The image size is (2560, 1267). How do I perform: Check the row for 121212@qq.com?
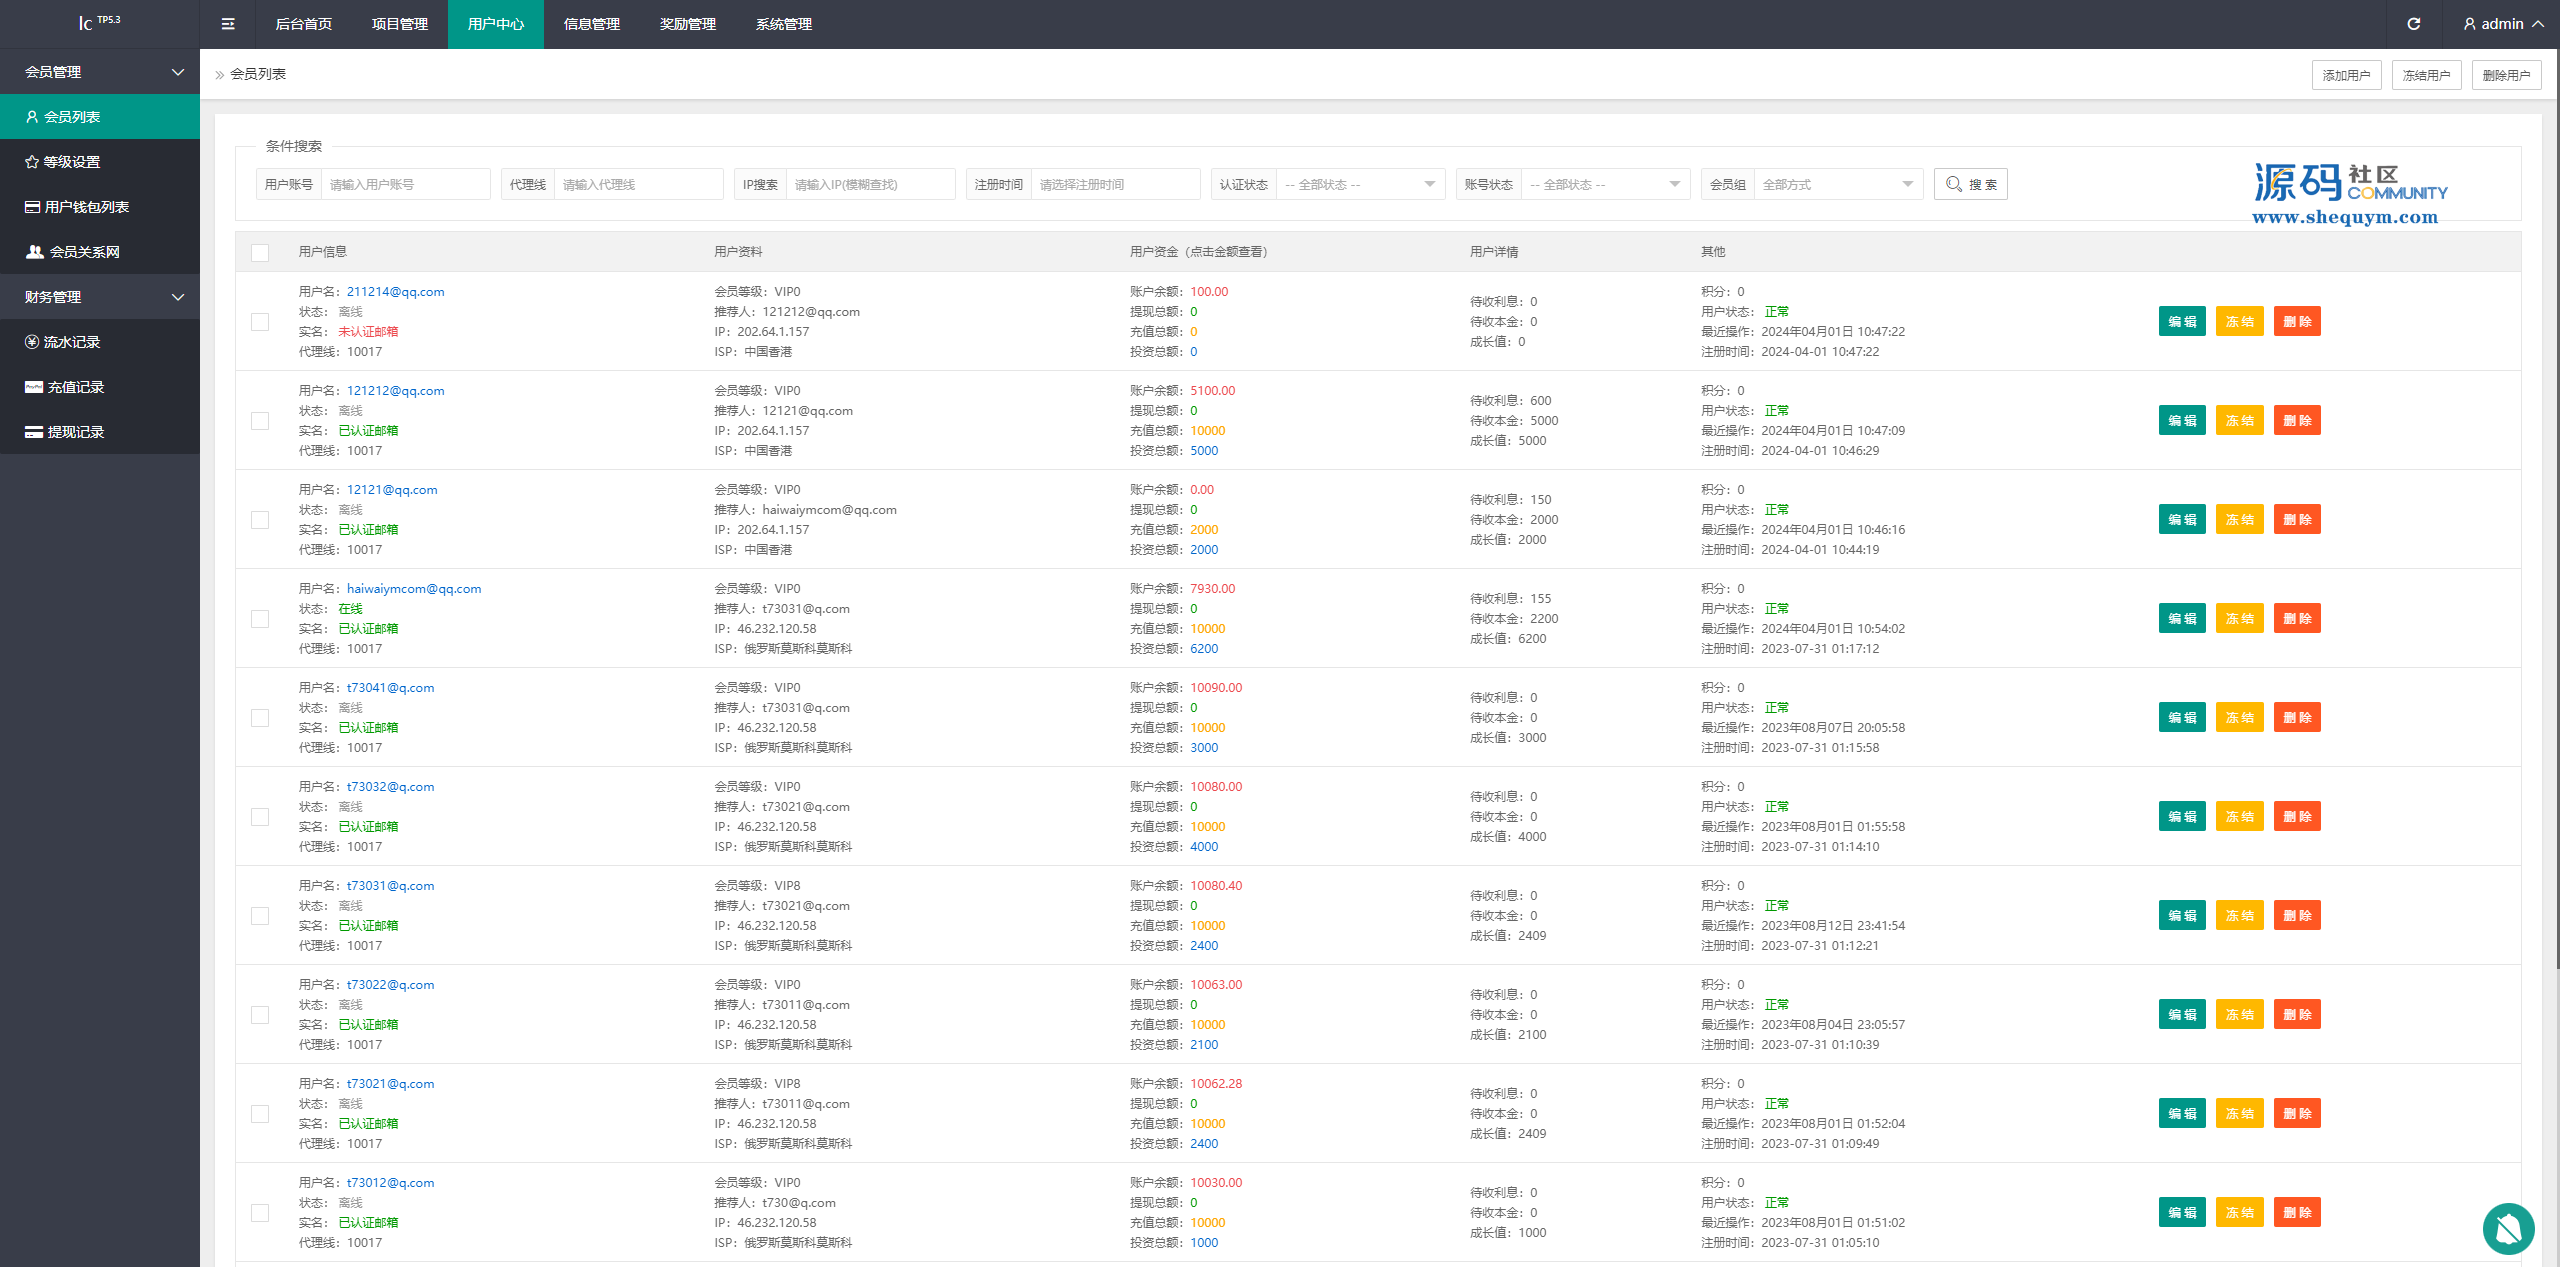260,421
